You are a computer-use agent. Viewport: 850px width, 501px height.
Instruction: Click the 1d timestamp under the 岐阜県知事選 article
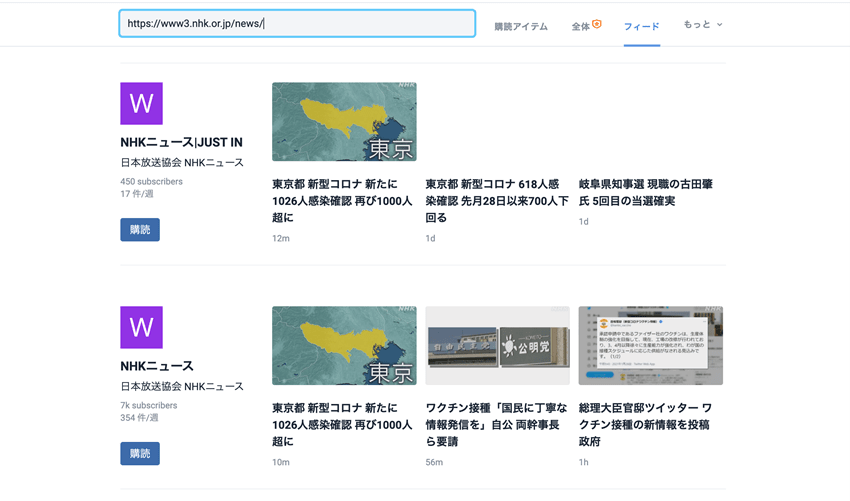coord(583,221)
